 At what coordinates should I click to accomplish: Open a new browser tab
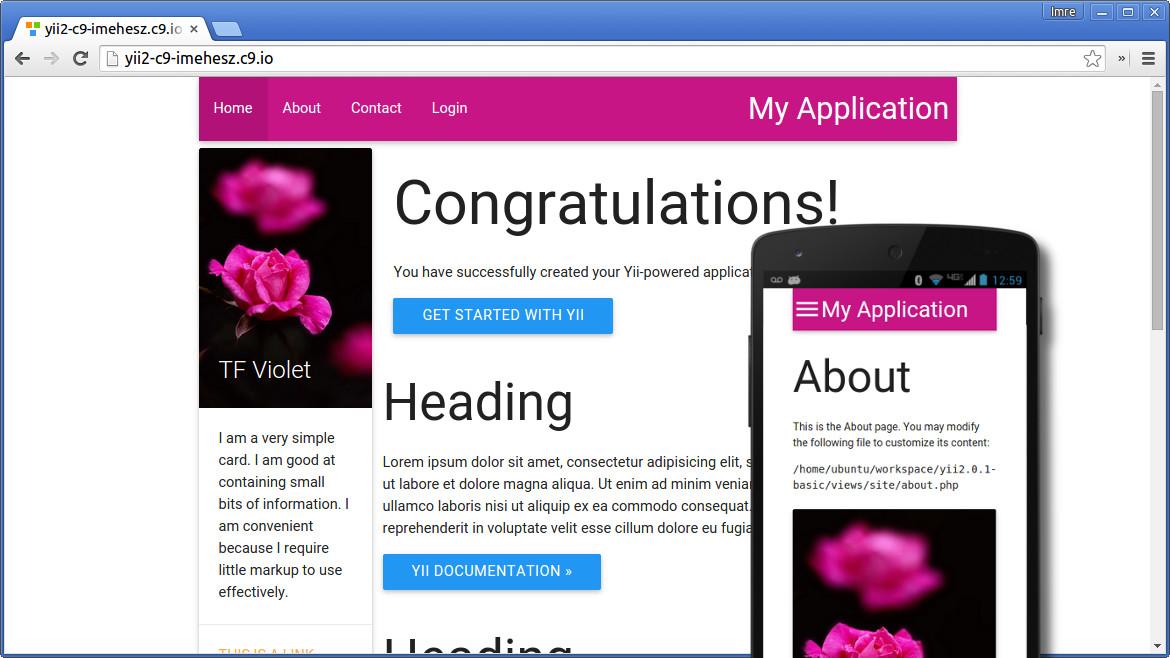pos(227,29)
